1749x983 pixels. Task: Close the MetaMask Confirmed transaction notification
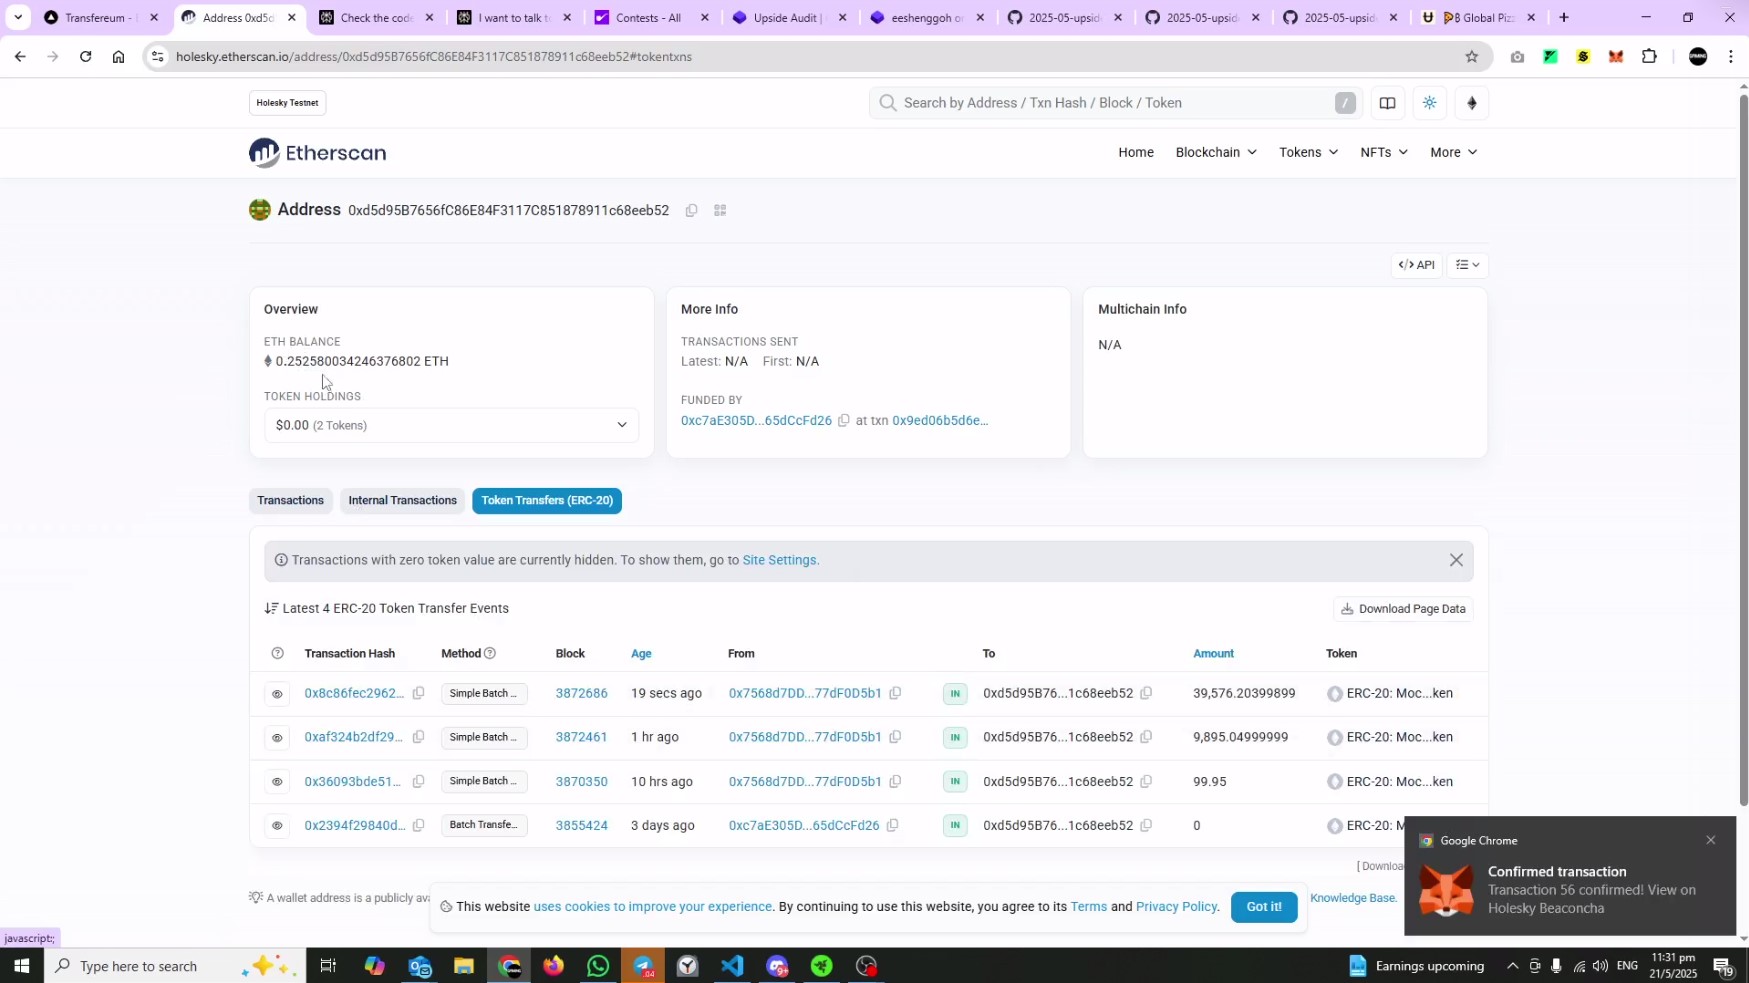point(1711,840)
